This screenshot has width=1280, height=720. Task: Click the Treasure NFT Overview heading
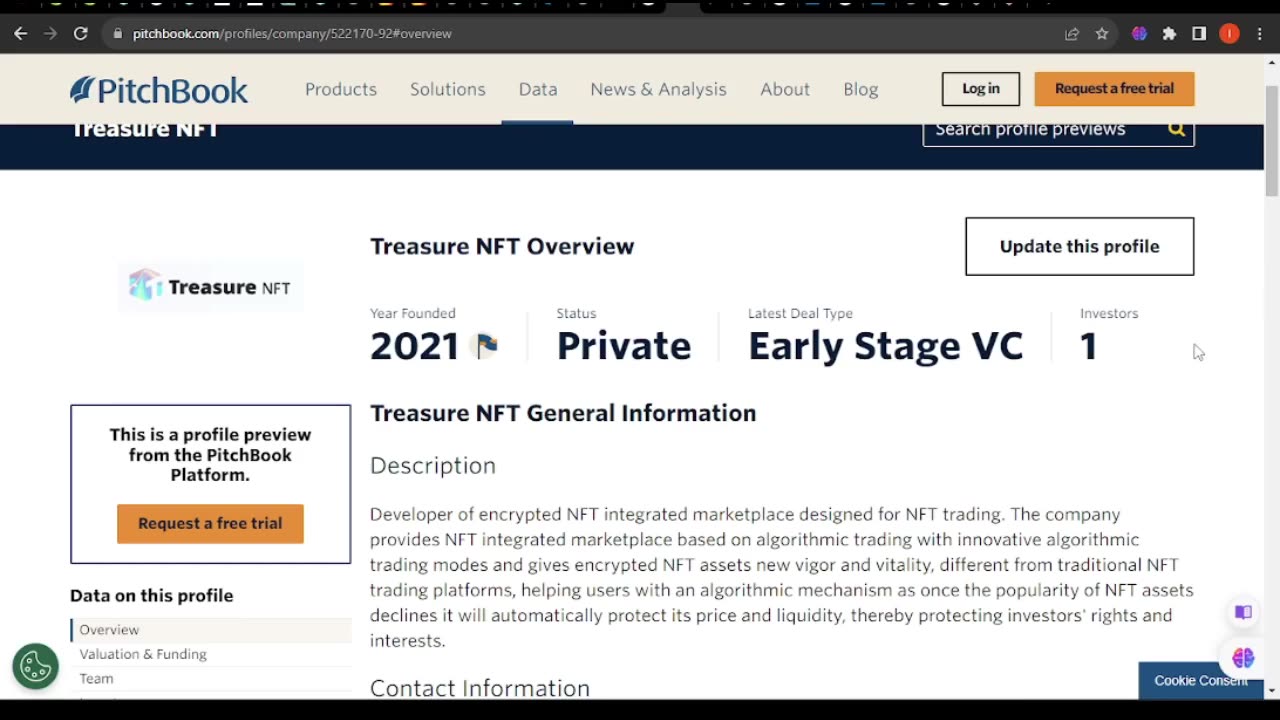(x=502, y=246)
